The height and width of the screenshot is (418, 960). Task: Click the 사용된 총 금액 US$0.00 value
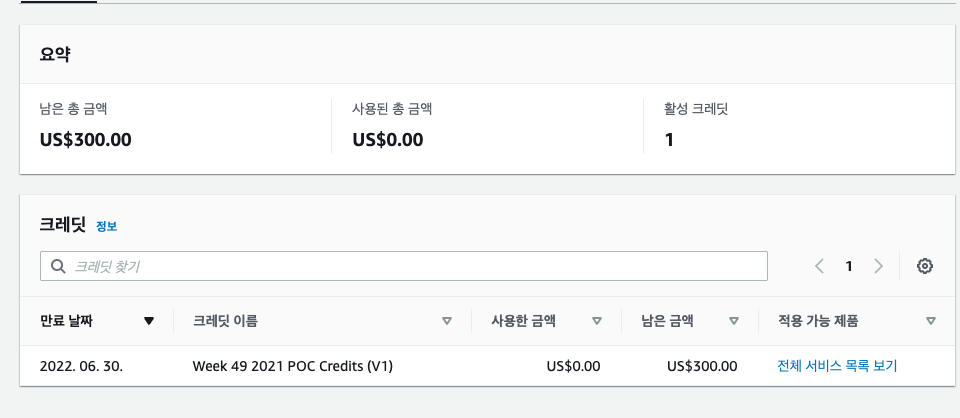tap(388, 139)
